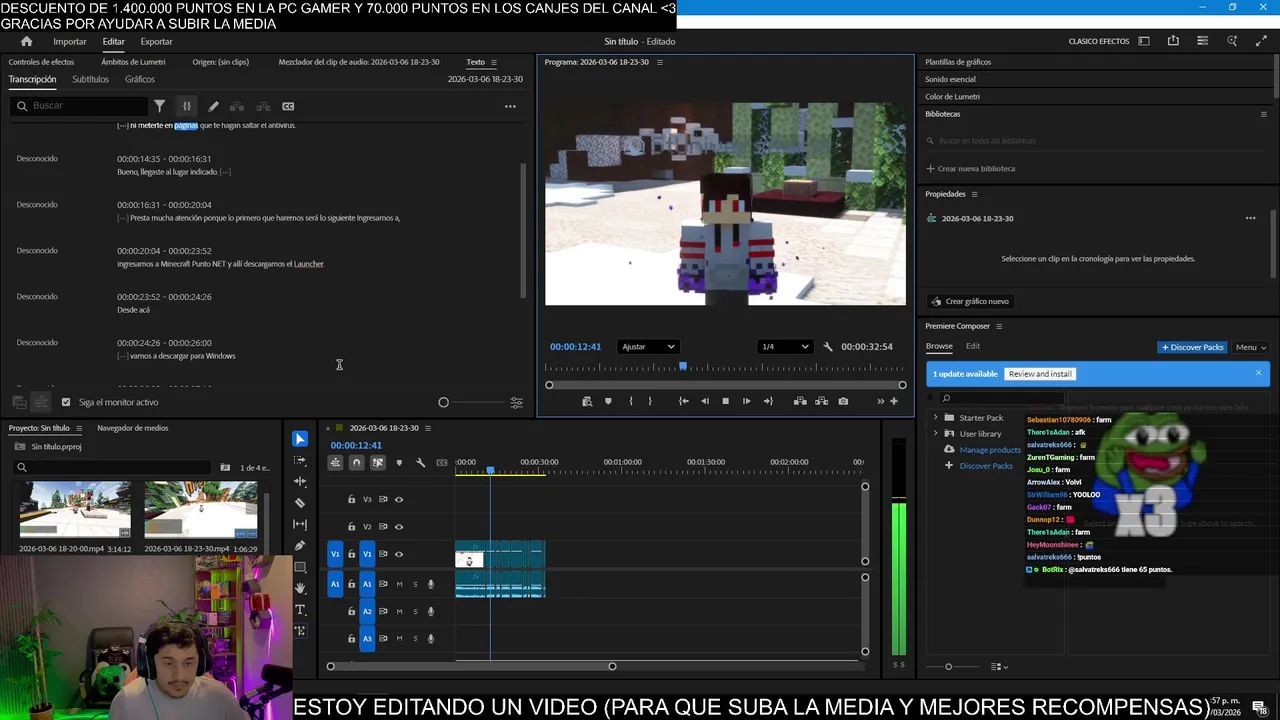Expand the Starter Pack folder

(935, 417)
